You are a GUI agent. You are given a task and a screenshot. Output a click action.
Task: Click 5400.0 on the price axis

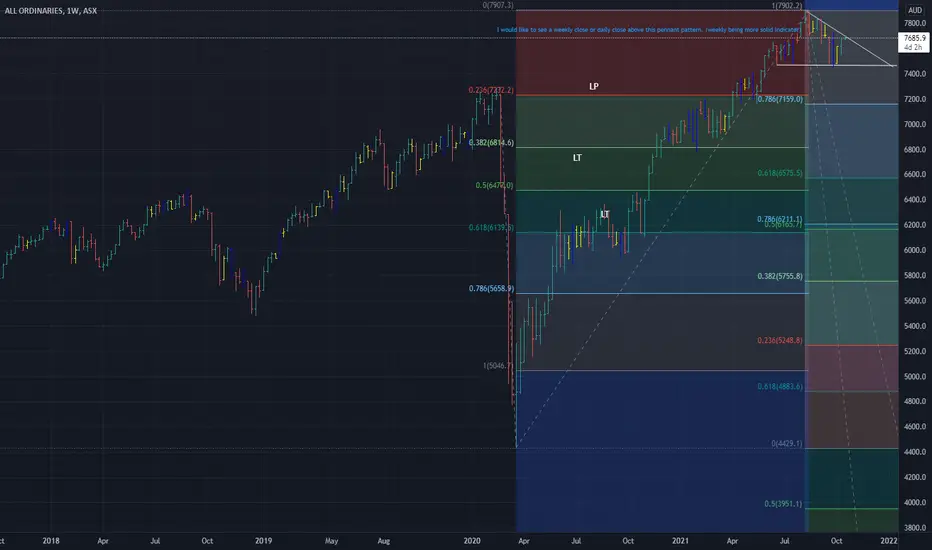[x=915, y=326]
